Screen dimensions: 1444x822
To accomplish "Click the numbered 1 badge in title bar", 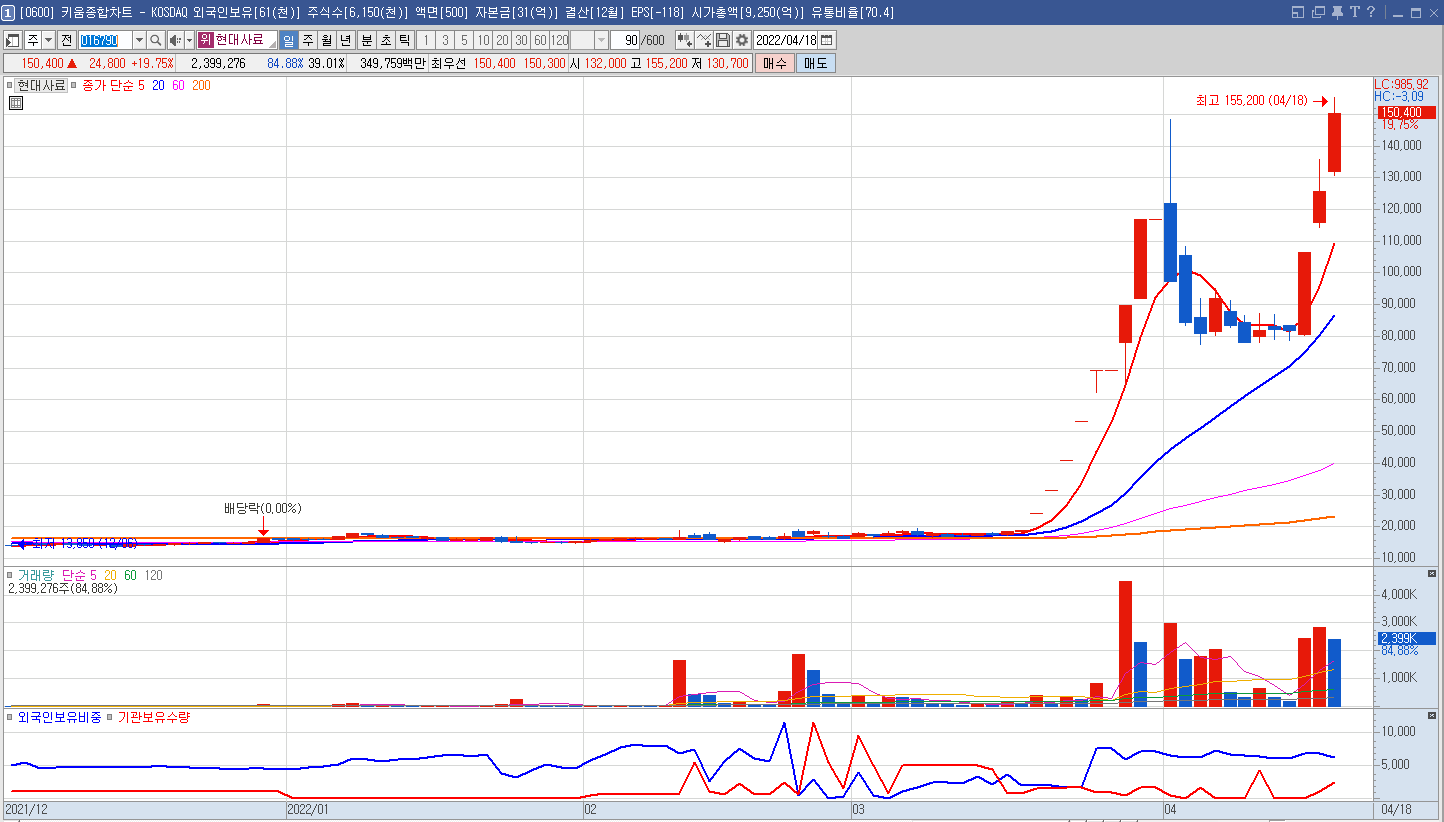I will click(8, 12).
